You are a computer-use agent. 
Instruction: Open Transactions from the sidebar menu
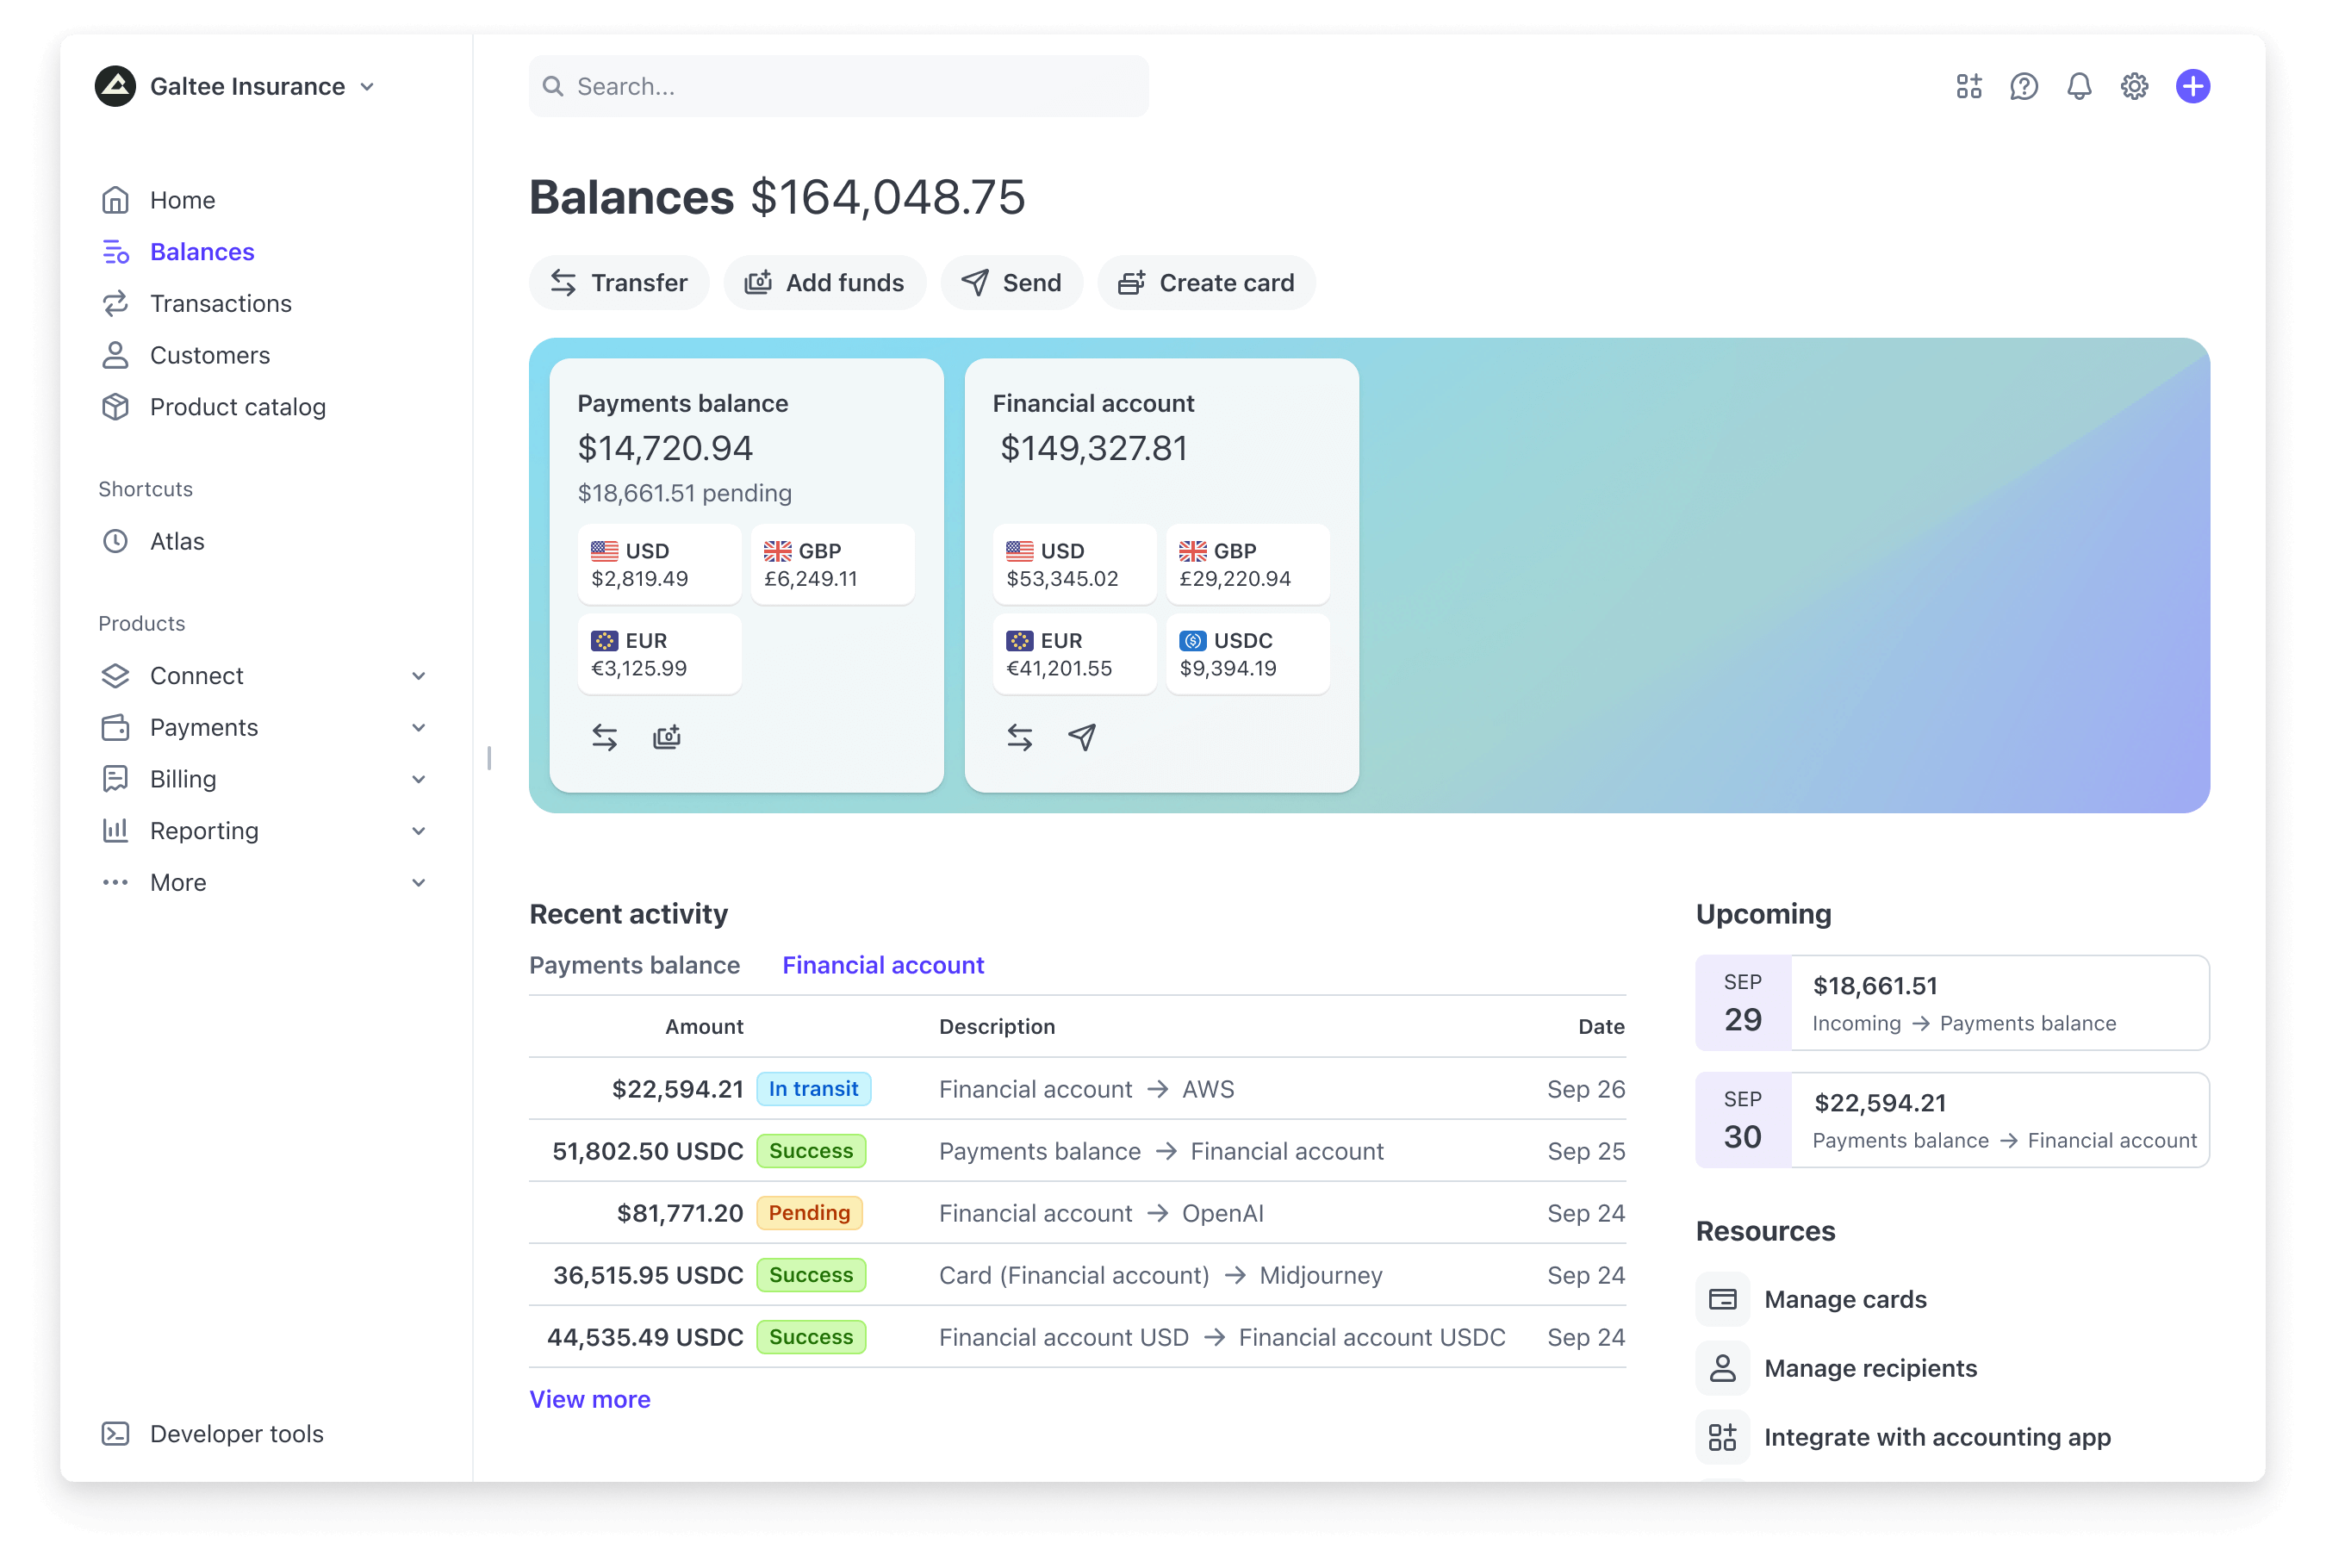pos(221,303)
